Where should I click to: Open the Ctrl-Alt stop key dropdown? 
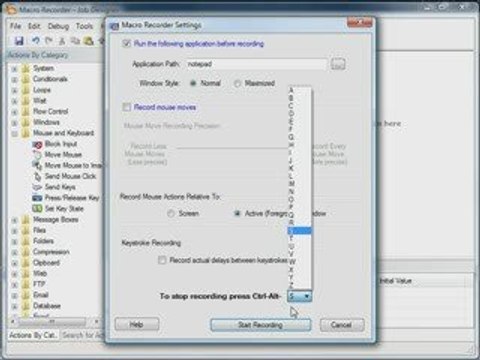(x=299, y=296)
